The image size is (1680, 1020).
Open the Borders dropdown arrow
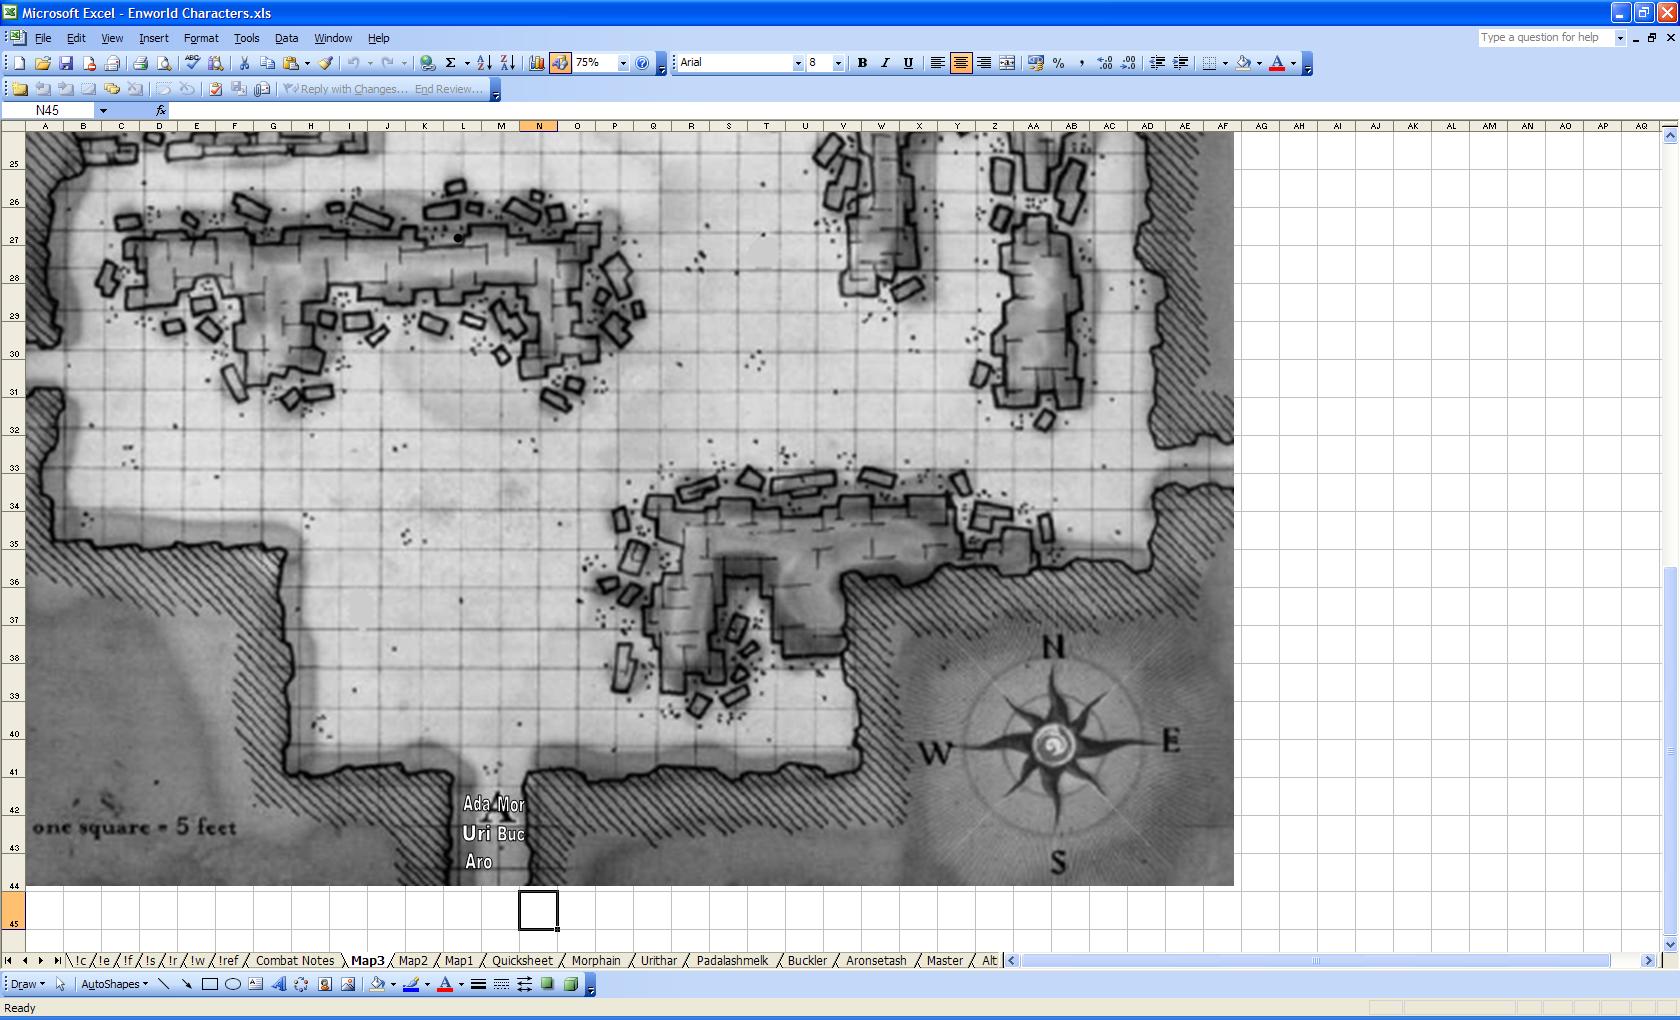(x=1225, y=63)
